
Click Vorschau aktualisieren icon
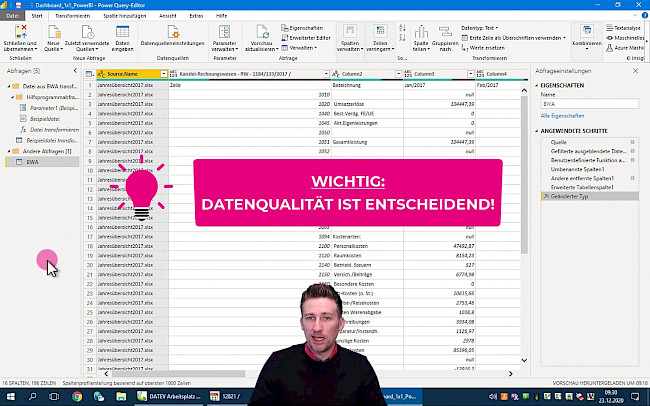tap(262, 32)
